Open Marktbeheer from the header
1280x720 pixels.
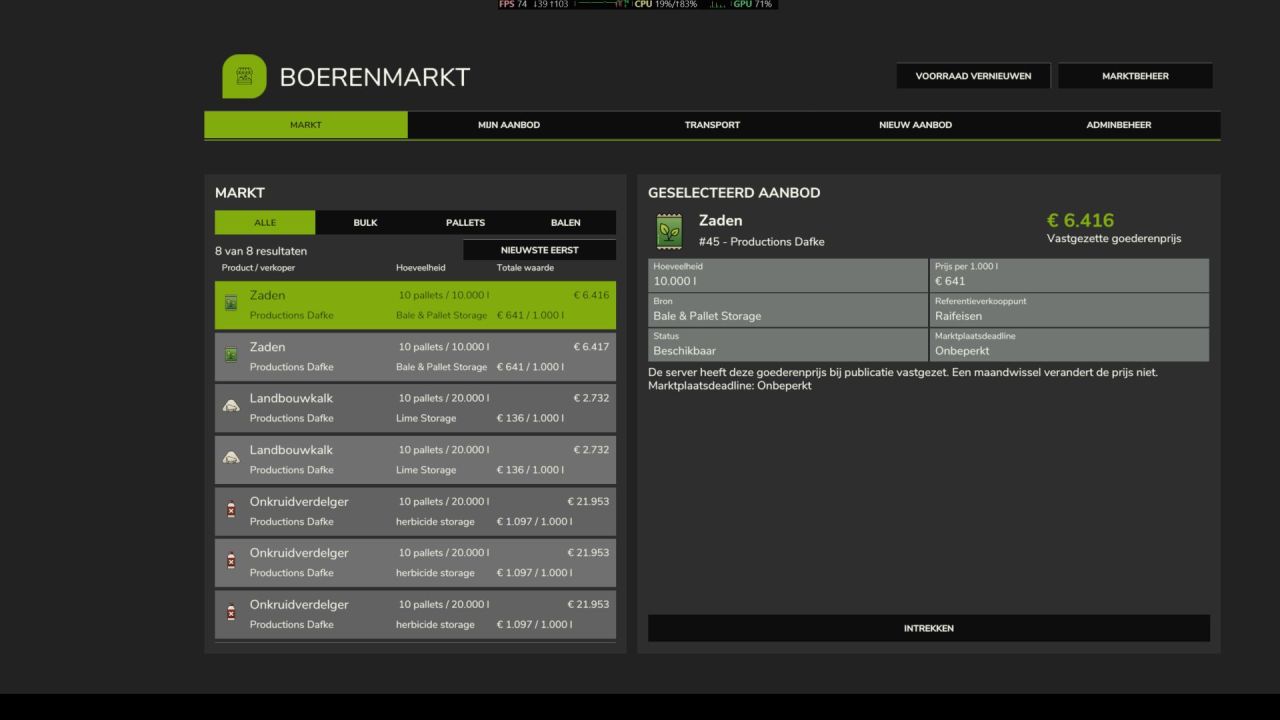pos(1135,76)
